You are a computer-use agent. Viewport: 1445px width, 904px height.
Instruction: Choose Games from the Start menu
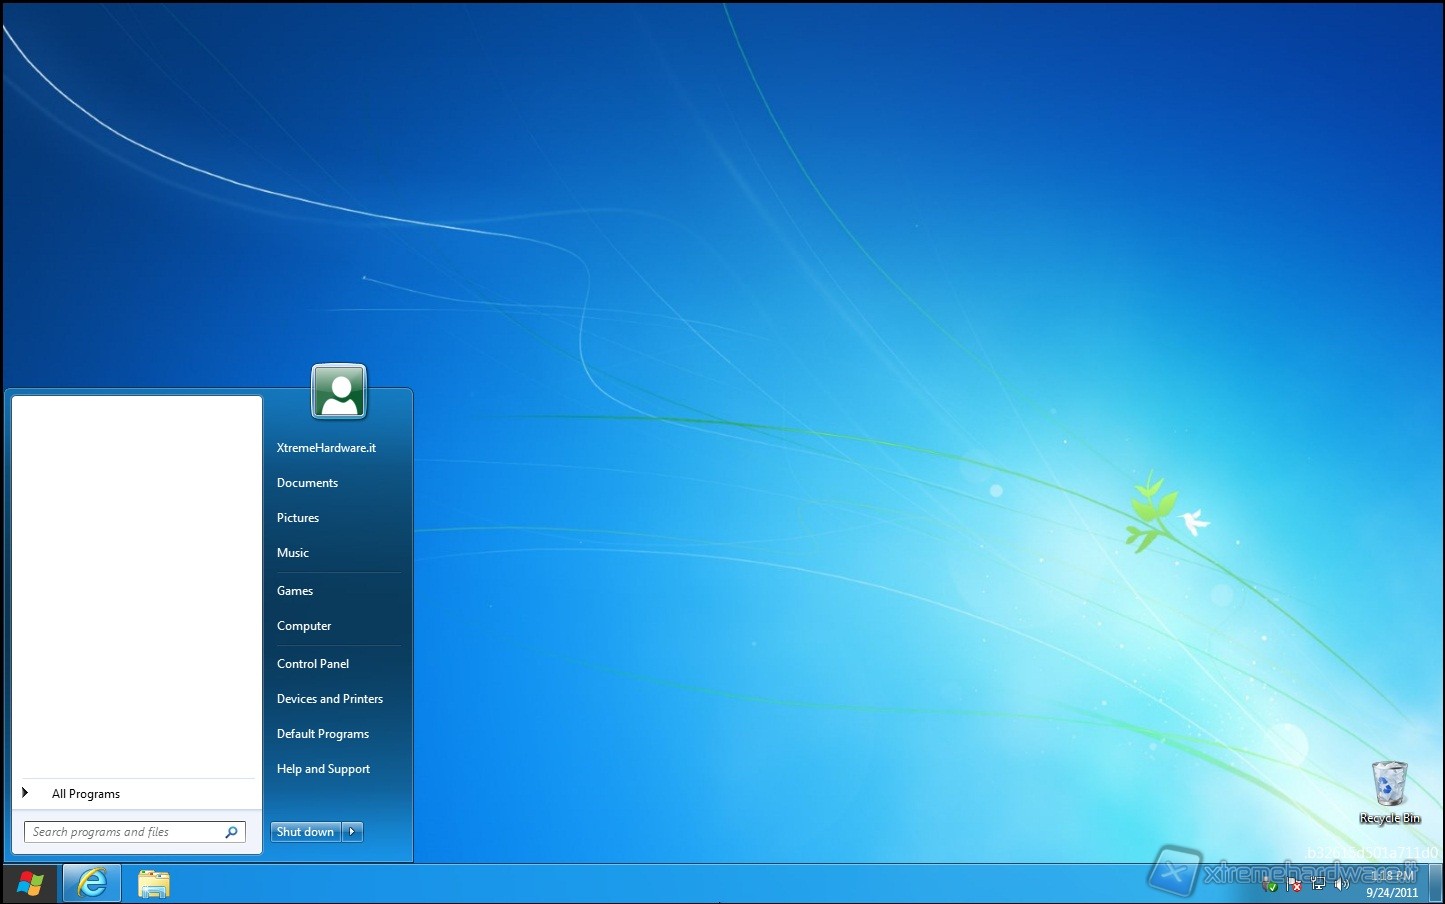[x=295, y=591]
